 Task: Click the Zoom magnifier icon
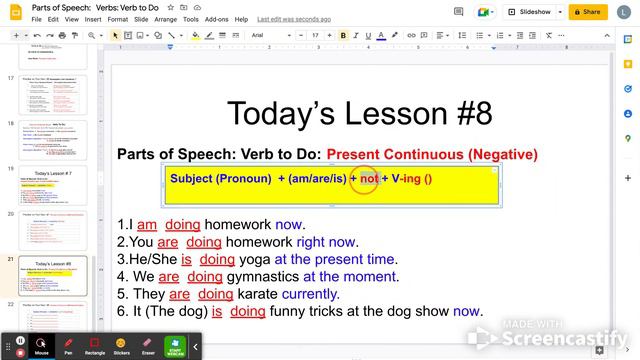(x=91, y=36)
